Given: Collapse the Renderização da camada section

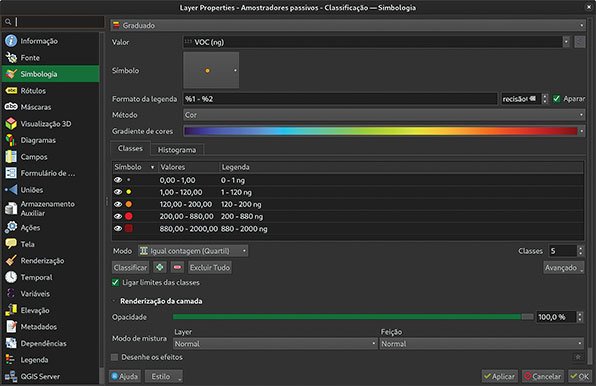Looking at the screenshot, I should click(x=114, y=301).
